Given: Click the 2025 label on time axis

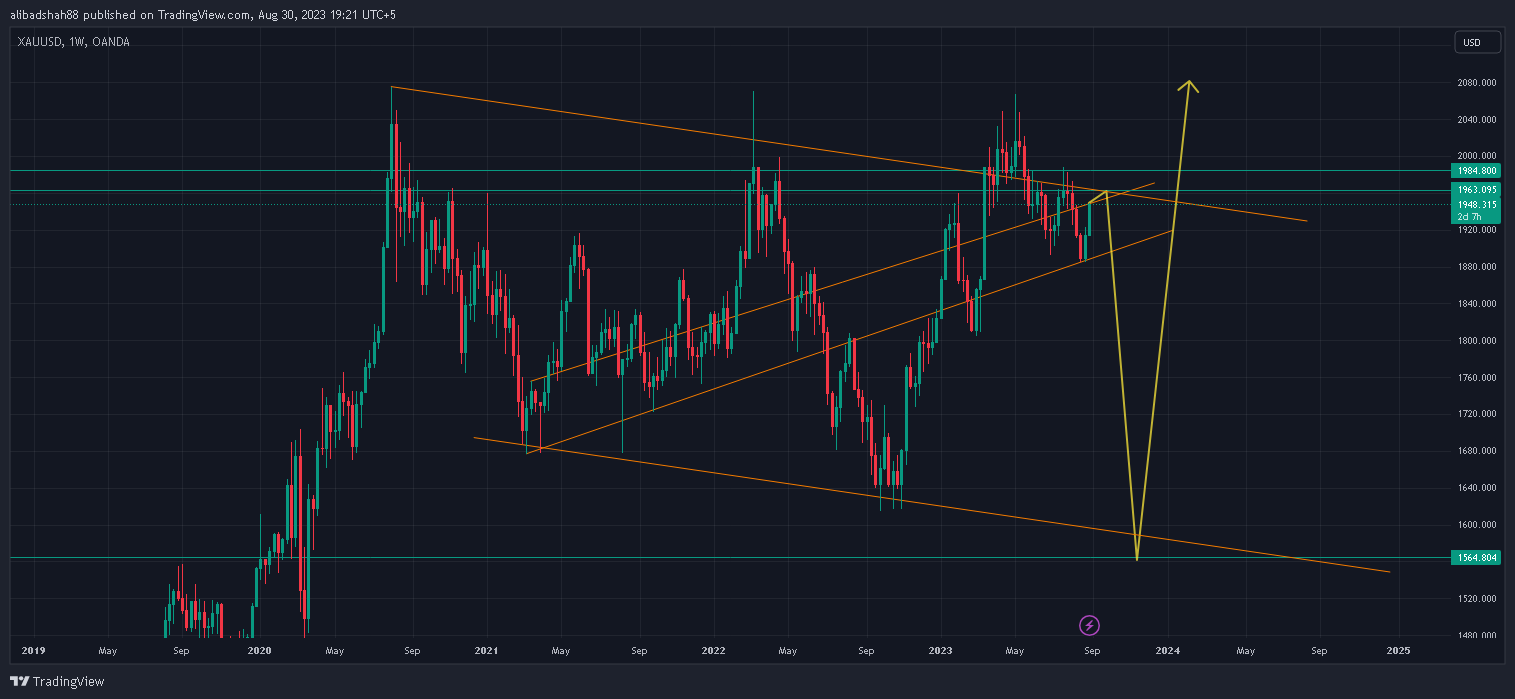Looking at the screenshot, I should point(1398,651).
